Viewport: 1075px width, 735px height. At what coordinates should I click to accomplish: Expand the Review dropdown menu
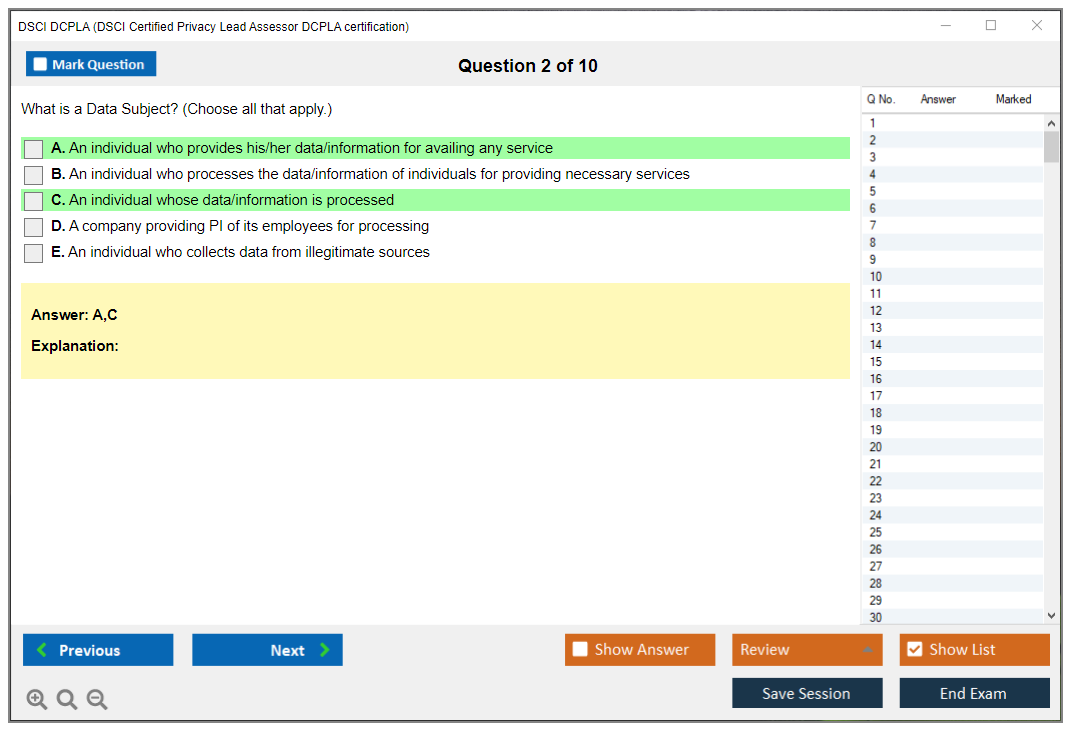tap(867, 650)
